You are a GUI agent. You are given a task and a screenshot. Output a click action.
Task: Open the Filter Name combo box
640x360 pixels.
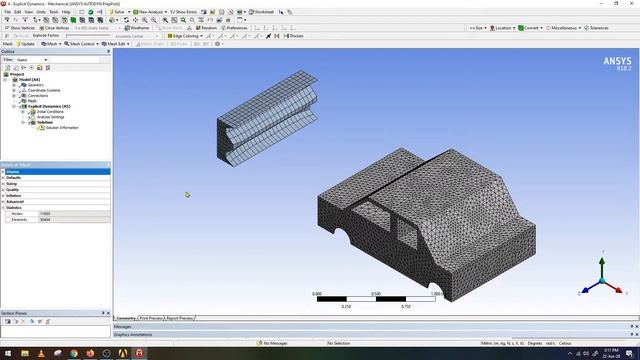(32, 60)
